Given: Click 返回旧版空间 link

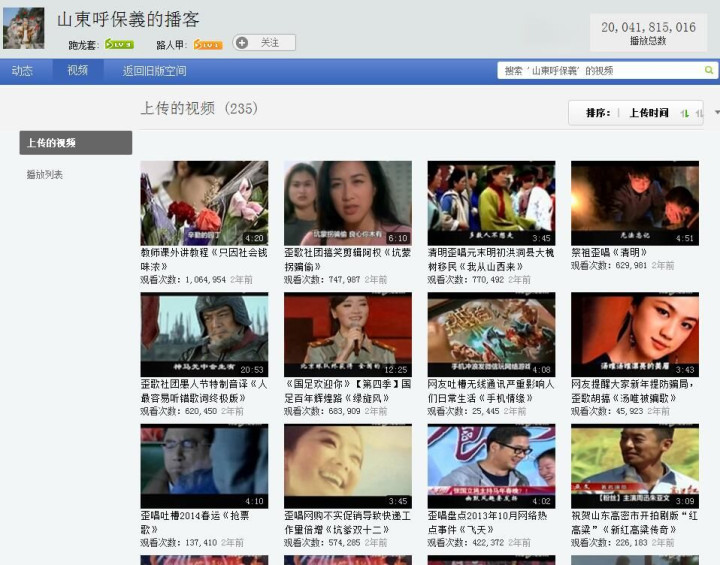Looking at the screenshot, I should pos(154,71).
